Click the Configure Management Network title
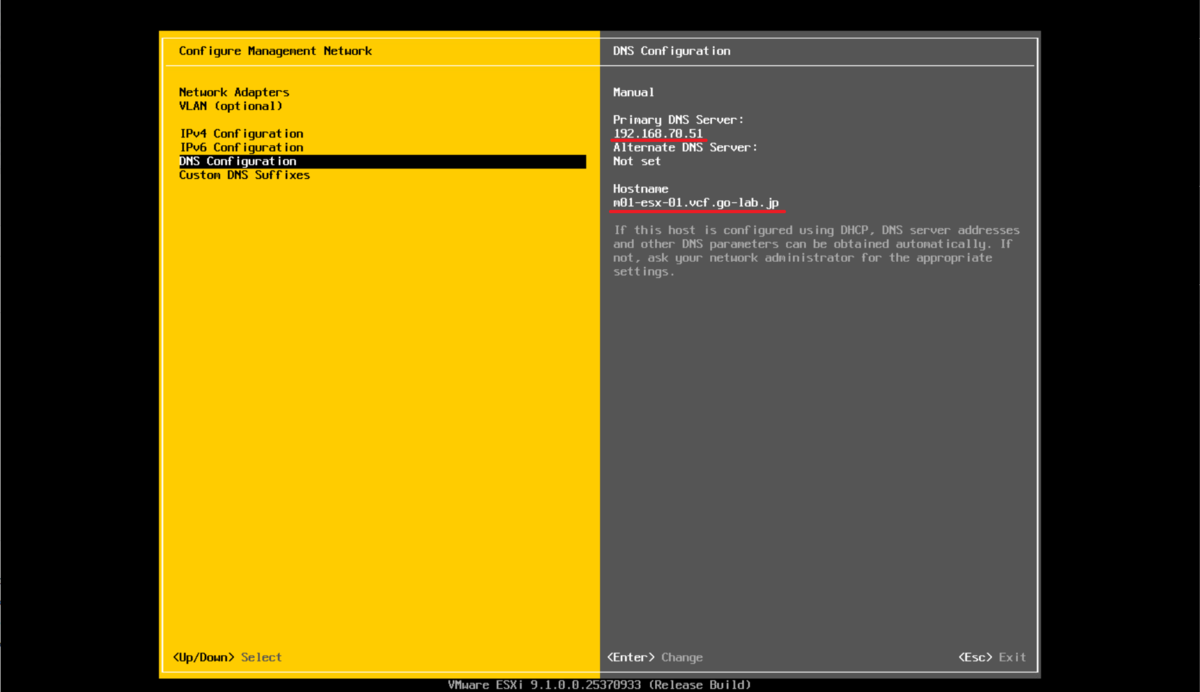 point(275,51)
